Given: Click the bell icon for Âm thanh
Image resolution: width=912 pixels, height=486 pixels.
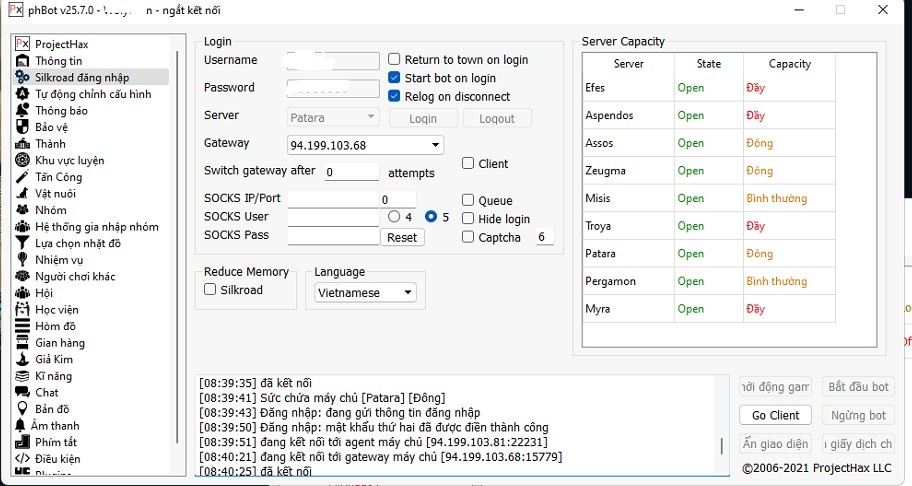Looking at the screenshot, I should (22, 426).
